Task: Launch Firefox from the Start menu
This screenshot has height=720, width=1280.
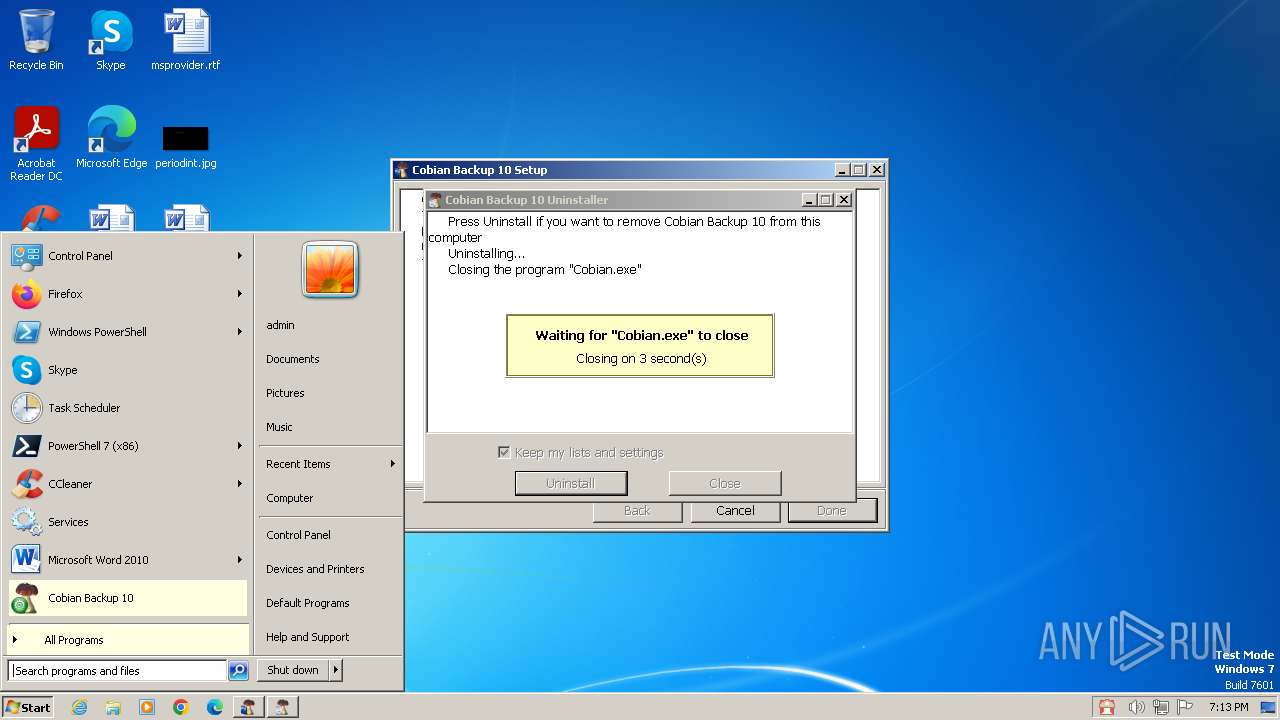Action: point(128,294)
